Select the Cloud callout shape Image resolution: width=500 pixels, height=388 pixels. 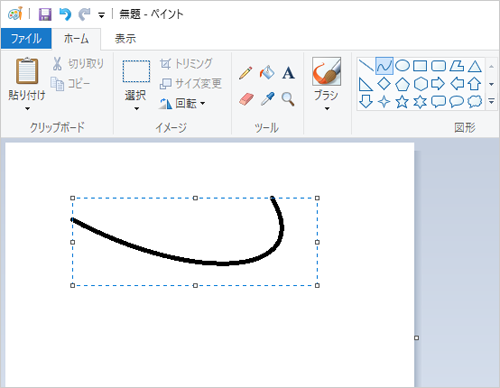(475, 102)
